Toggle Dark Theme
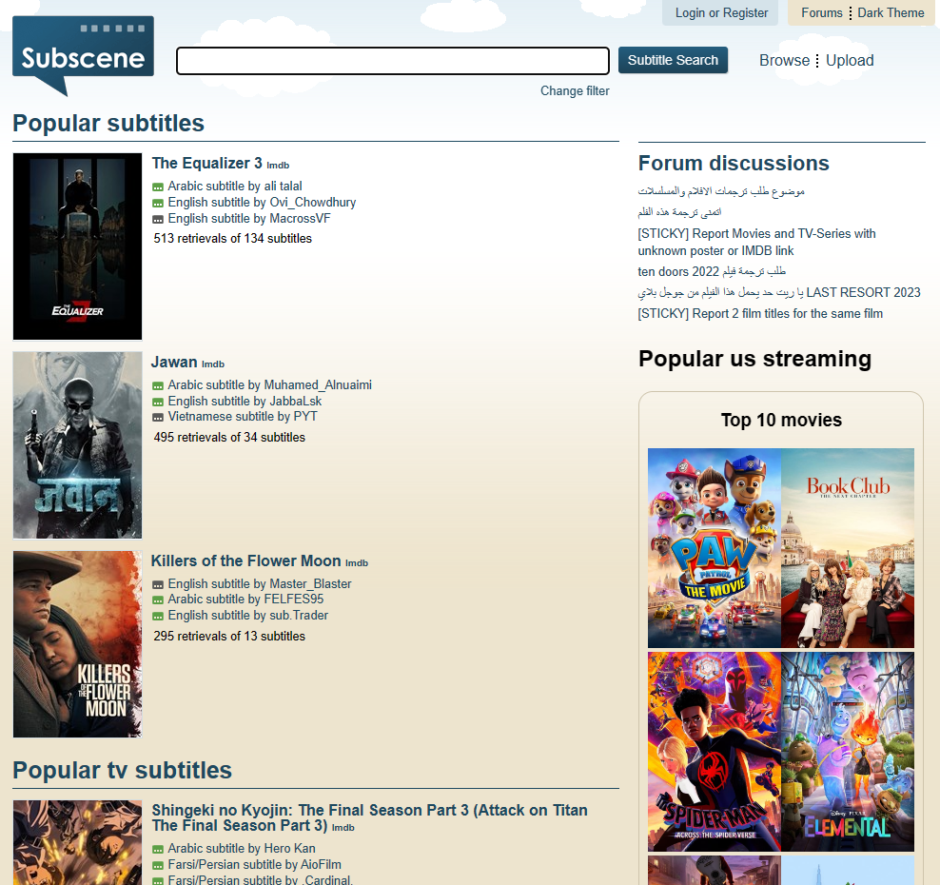 [890, 13]
